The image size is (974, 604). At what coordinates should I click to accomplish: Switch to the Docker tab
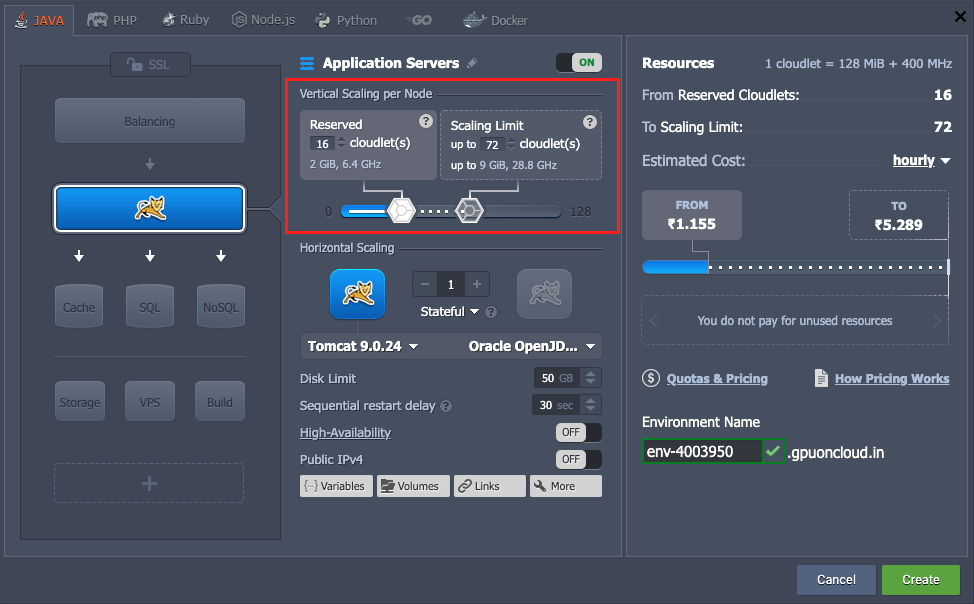pyautogui.click(x=495, y=20)
